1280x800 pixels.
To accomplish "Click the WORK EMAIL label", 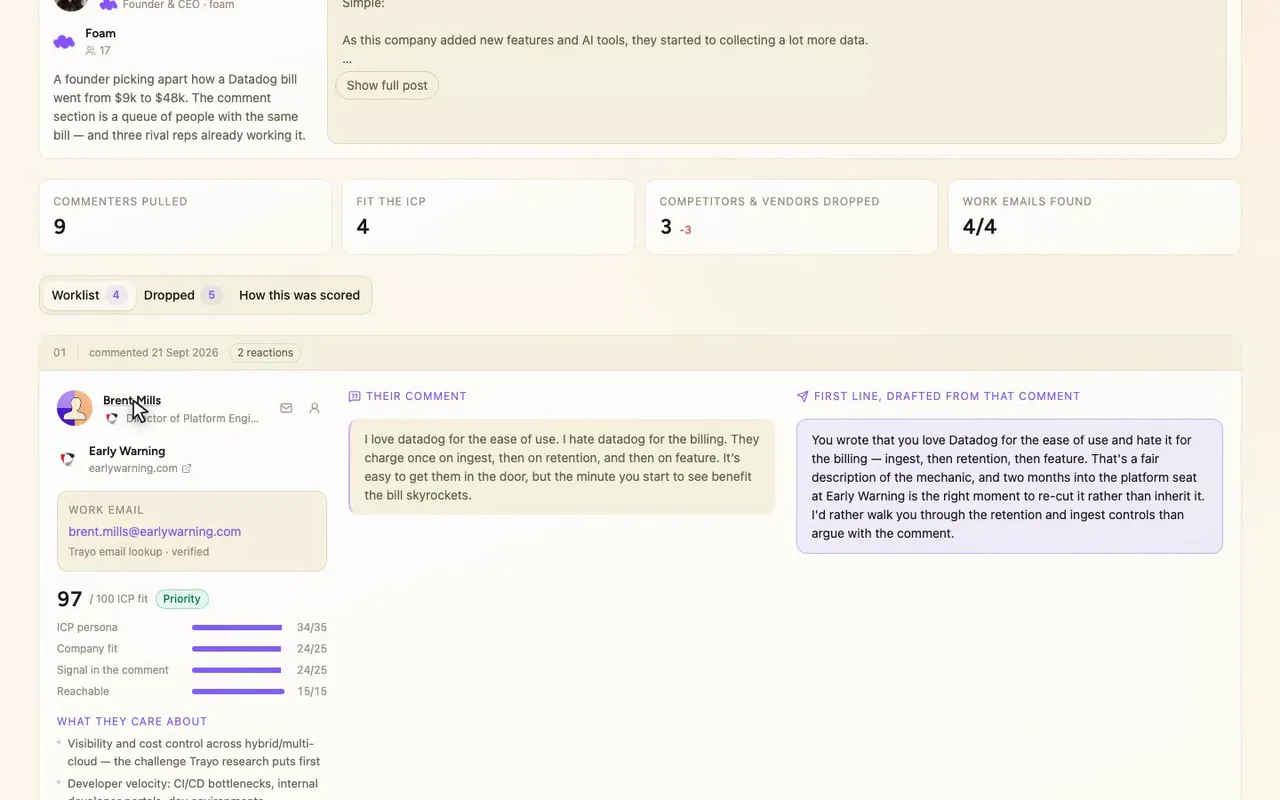I will pyautogui.click(x=106, y=510).
